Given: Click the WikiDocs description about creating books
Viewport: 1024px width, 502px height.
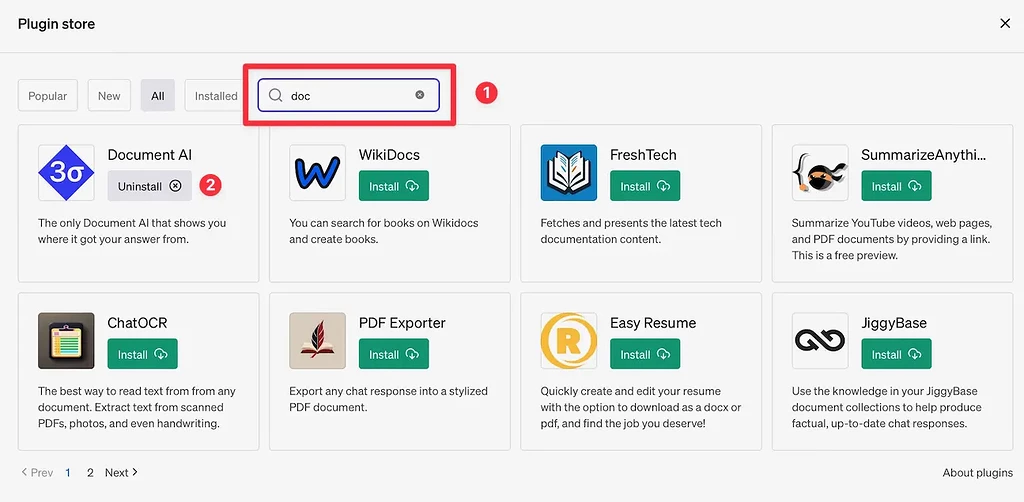Looking at the screenshot, I should [384, 231].
